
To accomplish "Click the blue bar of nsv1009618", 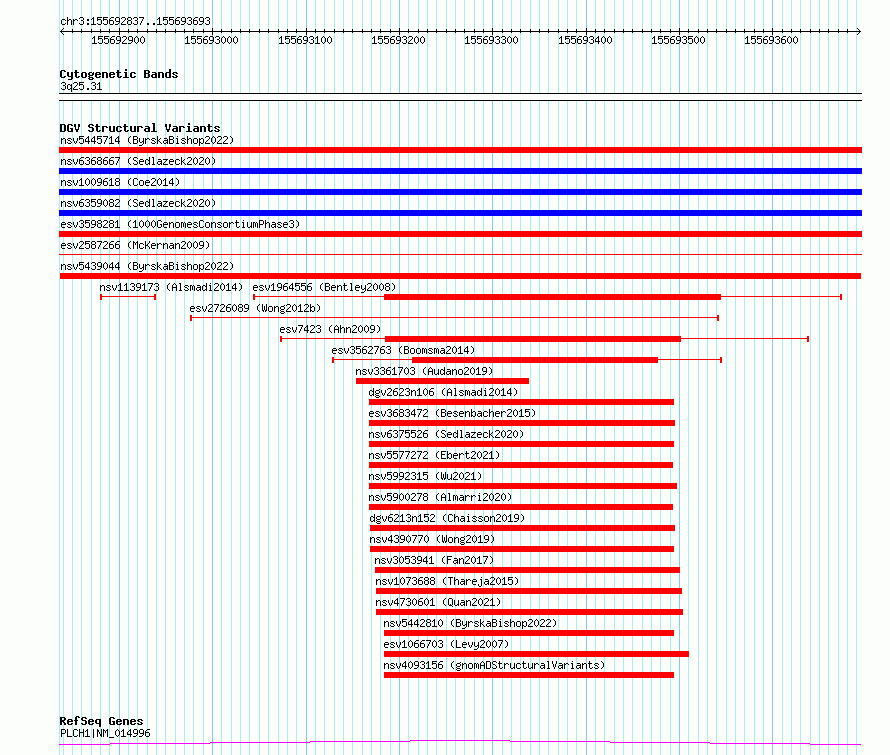I will (x=460, y=192).
